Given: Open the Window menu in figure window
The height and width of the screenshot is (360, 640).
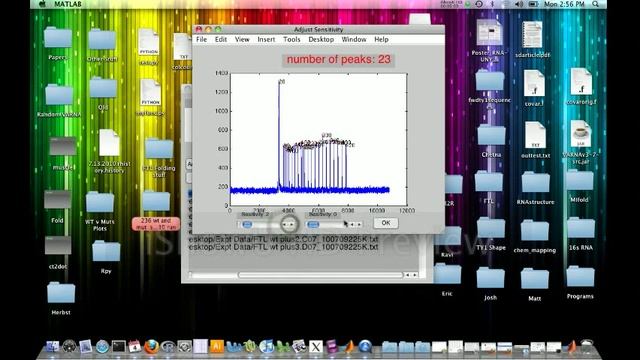Looking at the screenshot, I should 354,39.
